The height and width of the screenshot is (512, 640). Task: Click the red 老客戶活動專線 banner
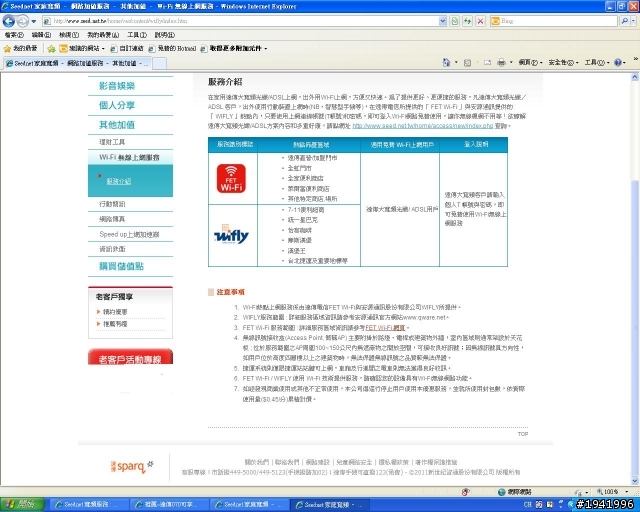(130, 357)
